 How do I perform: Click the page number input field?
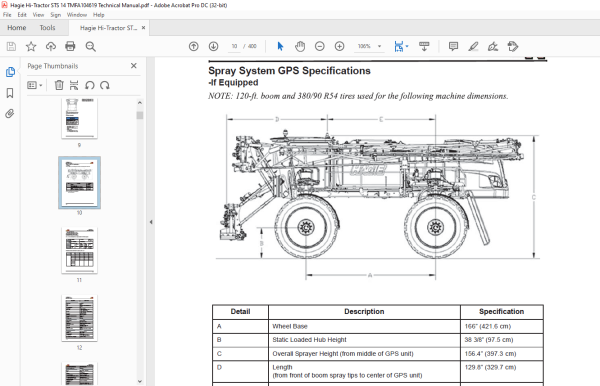tap(234, 46)
